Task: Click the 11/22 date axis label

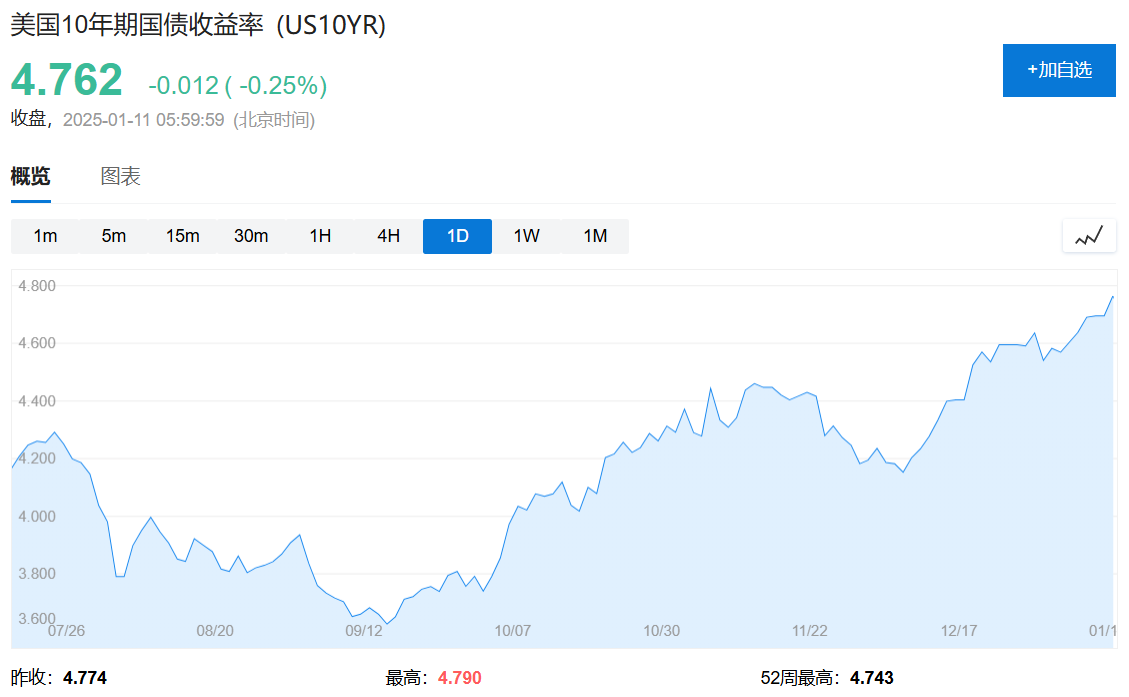Action: pyautogui.click(x=809, y=630)
